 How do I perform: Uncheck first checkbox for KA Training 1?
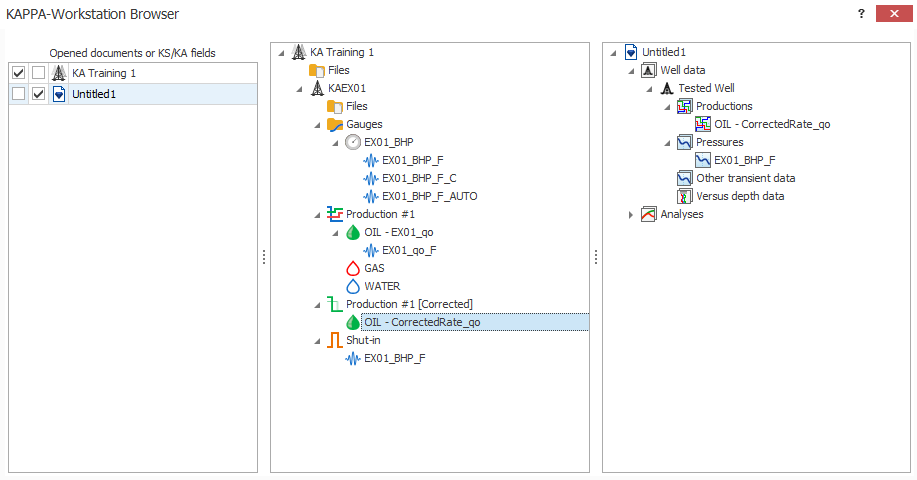tap(18, 73)
